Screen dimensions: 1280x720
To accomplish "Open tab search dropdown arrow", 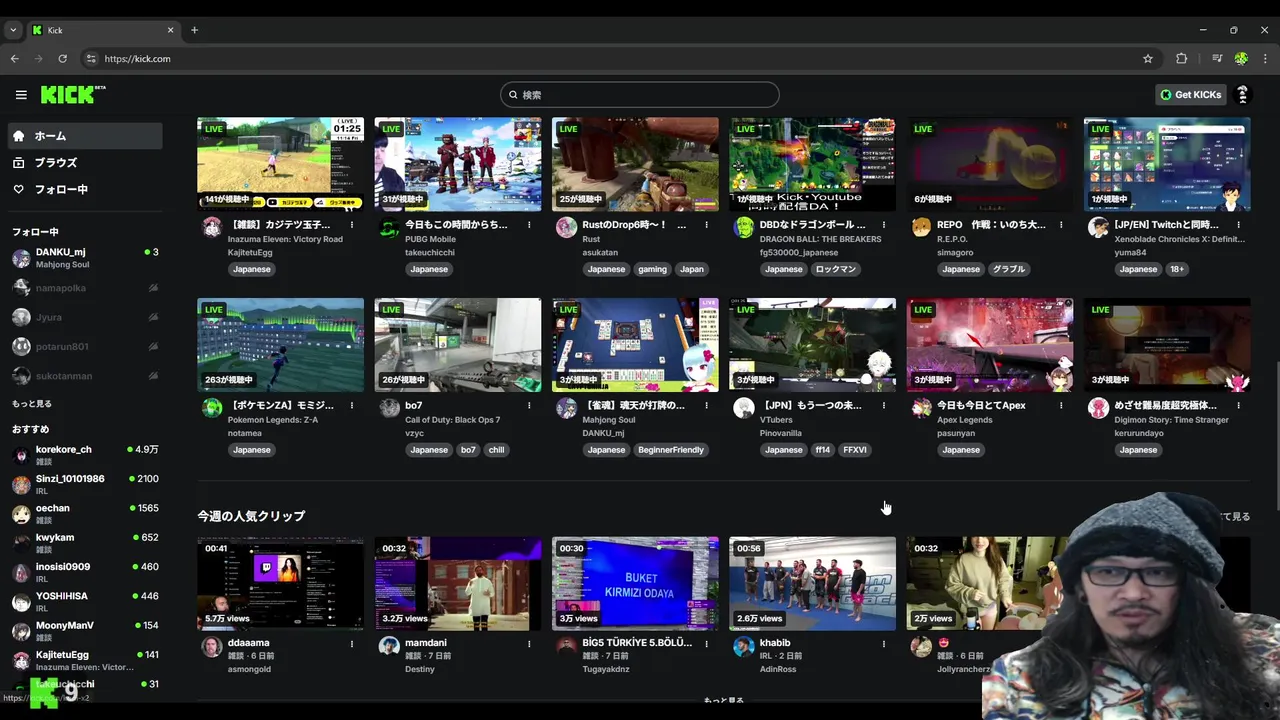I will [x=13, y=30].
